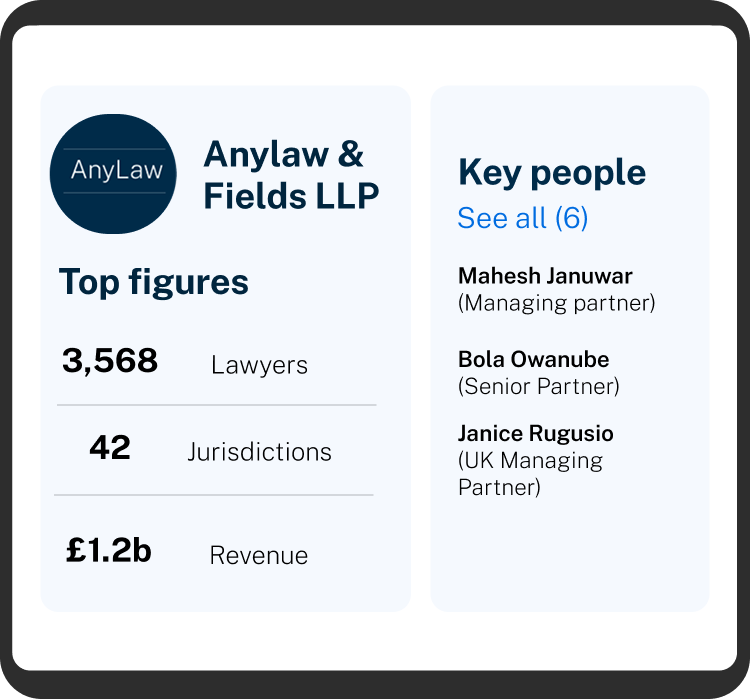Screen dimensions: 750x699
Task: Click the Key people heading
Action: coord(552,173)
